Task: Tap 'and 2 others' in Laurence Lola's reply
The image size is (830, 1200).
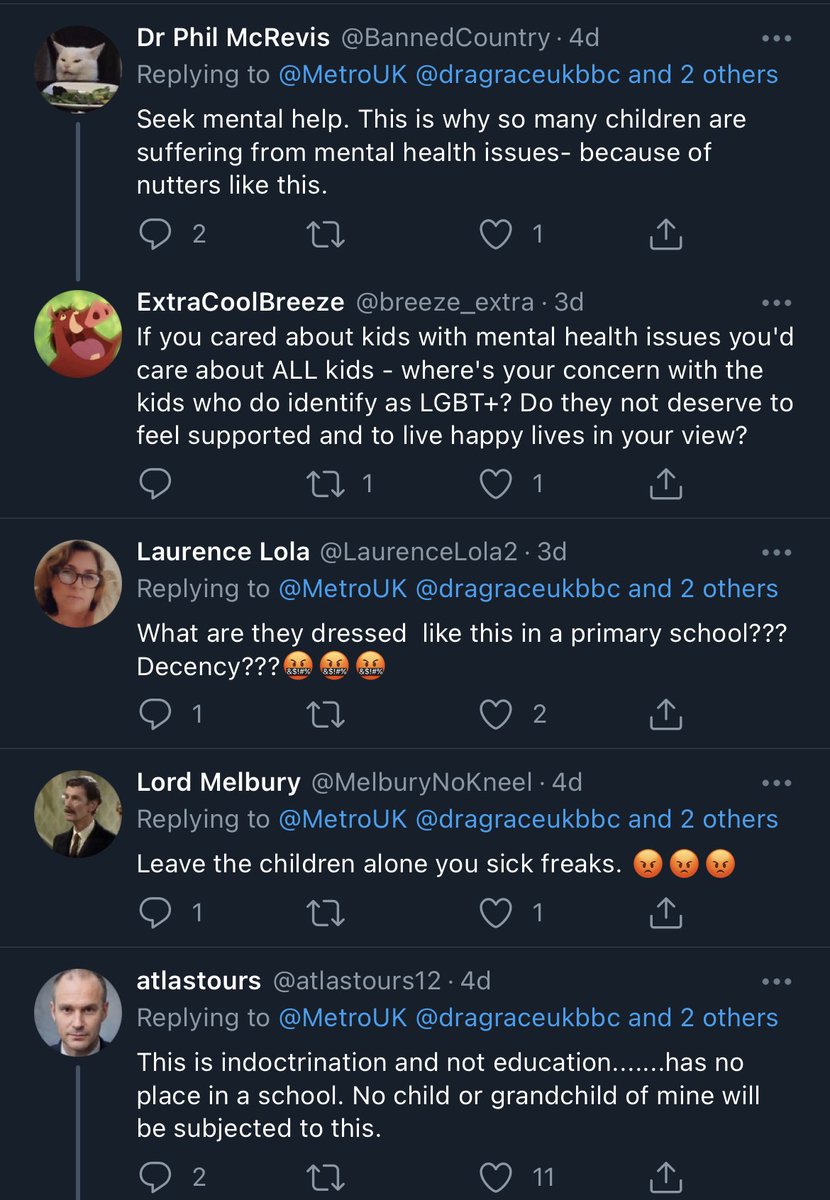Action: pyautogui.click(x=703, y=589)
